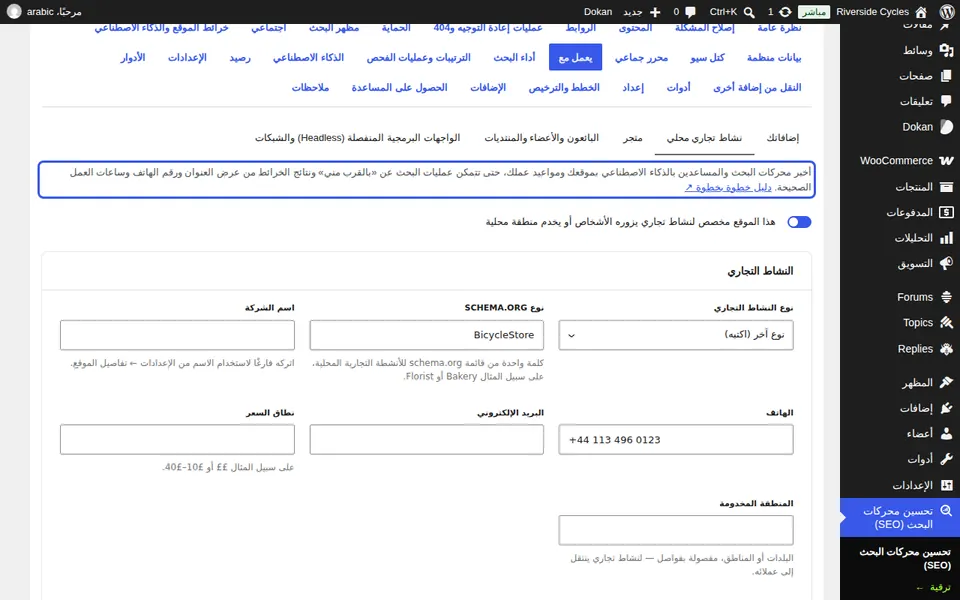960x600 pixels.
Task: Click Dokan in the top admin bar
Action: [x=598, y=12]
